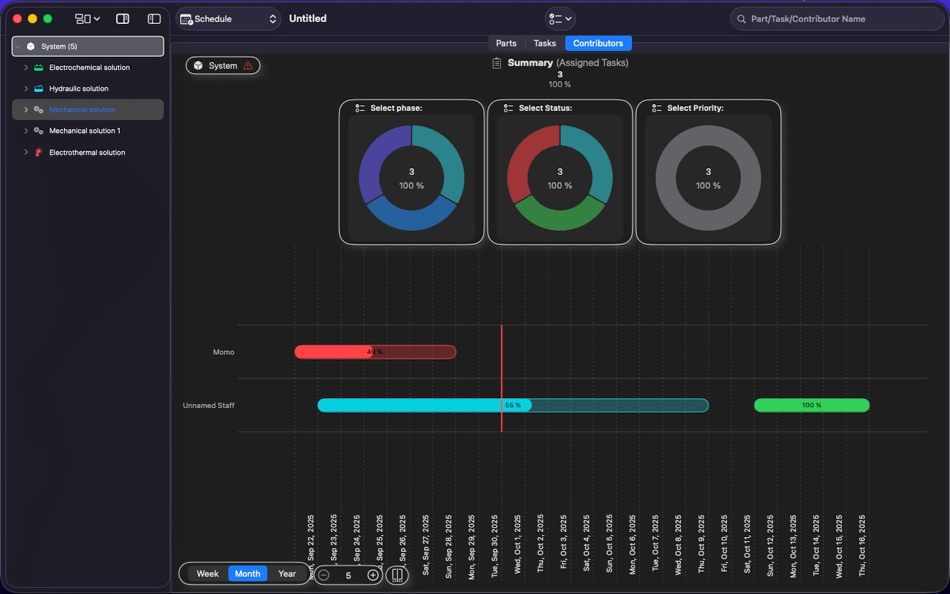Switch to the Parts tab
The image size is (950, 594).
click(505, 43)
